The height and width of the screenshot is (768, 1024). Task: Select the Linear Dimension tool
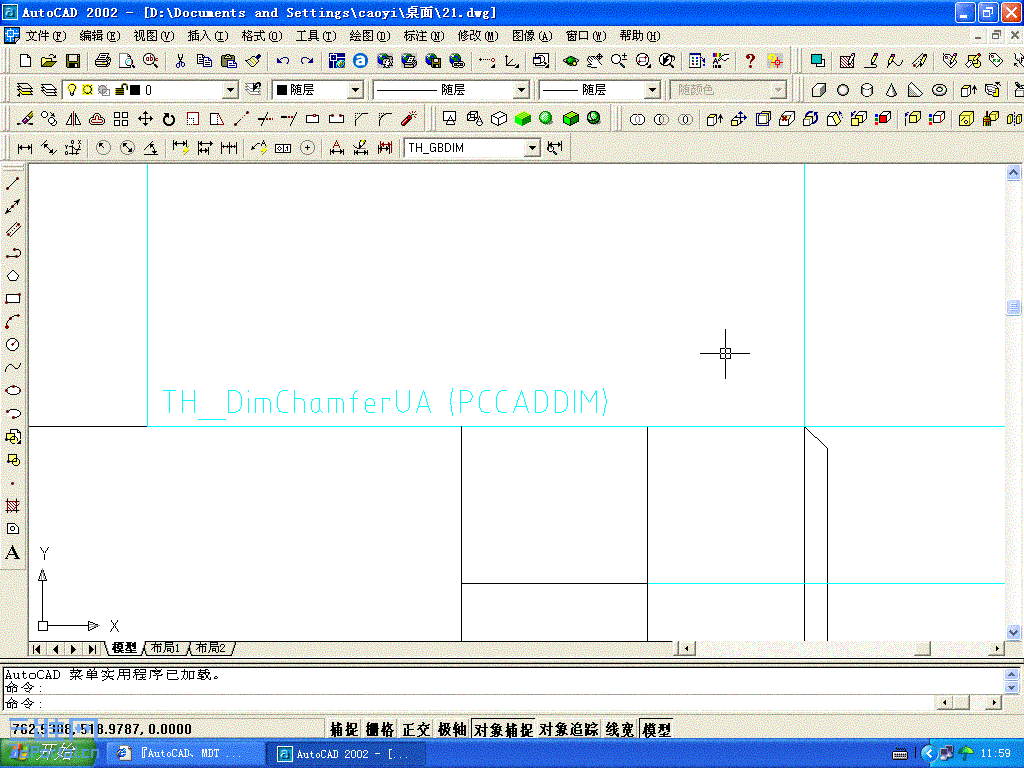(x=25, y=148)
